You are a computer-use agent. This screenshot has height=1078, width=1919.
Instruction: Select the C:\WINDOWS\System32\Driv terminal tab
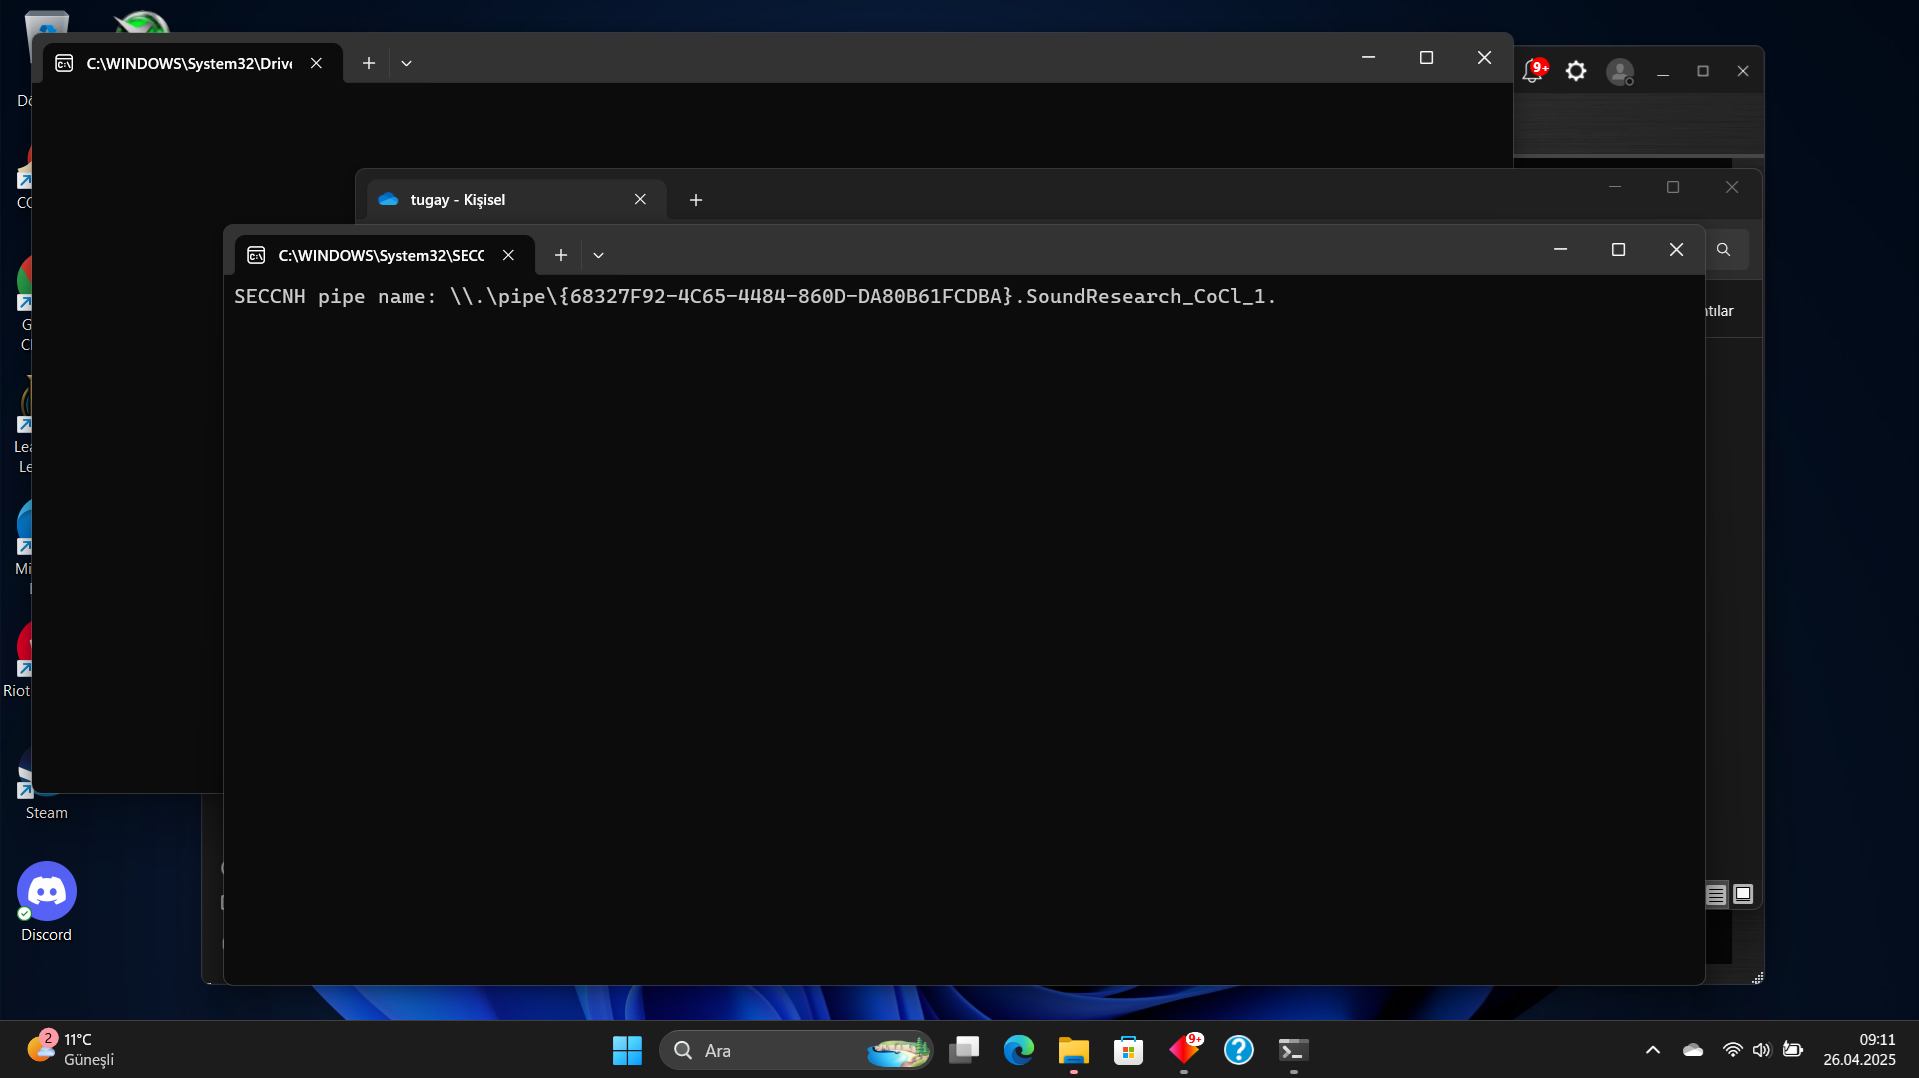pos(192,63)
